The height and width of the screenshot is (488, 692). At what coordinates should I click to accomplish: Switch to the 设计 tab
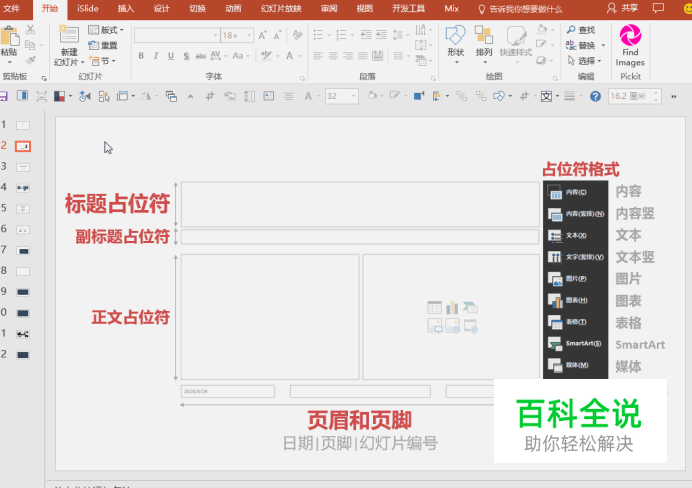(x=162, y=8)
